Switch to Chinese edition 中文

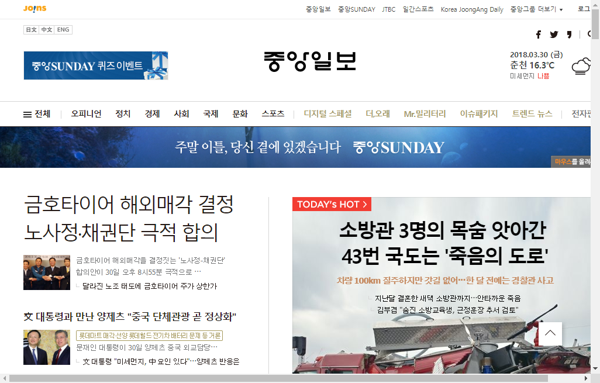click(x=47, y=30)
